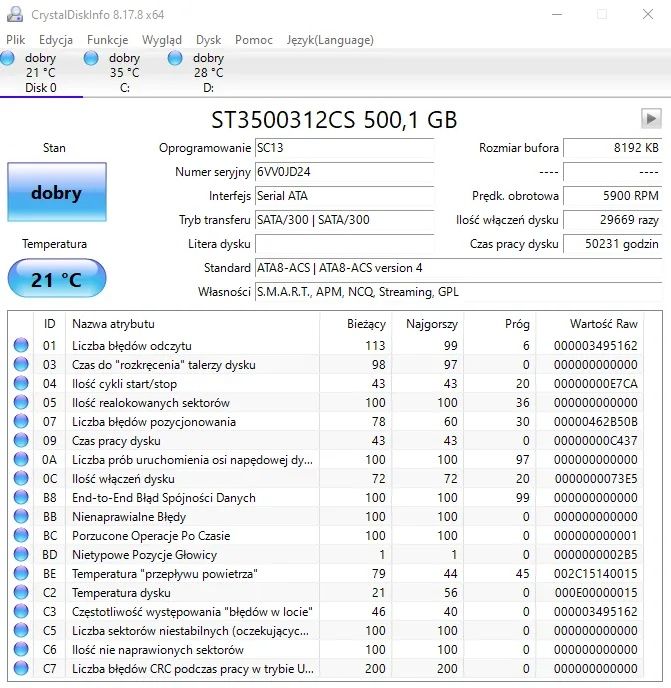Click the status orb for attribute BB
671x688 pixels.
click(x=21, y=516)
